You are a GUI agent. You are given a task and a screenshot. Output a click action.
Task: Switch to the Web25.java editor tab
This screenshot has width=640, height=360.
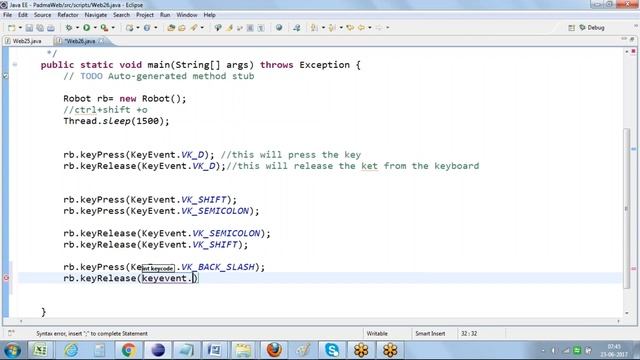(x=27, y=41)
